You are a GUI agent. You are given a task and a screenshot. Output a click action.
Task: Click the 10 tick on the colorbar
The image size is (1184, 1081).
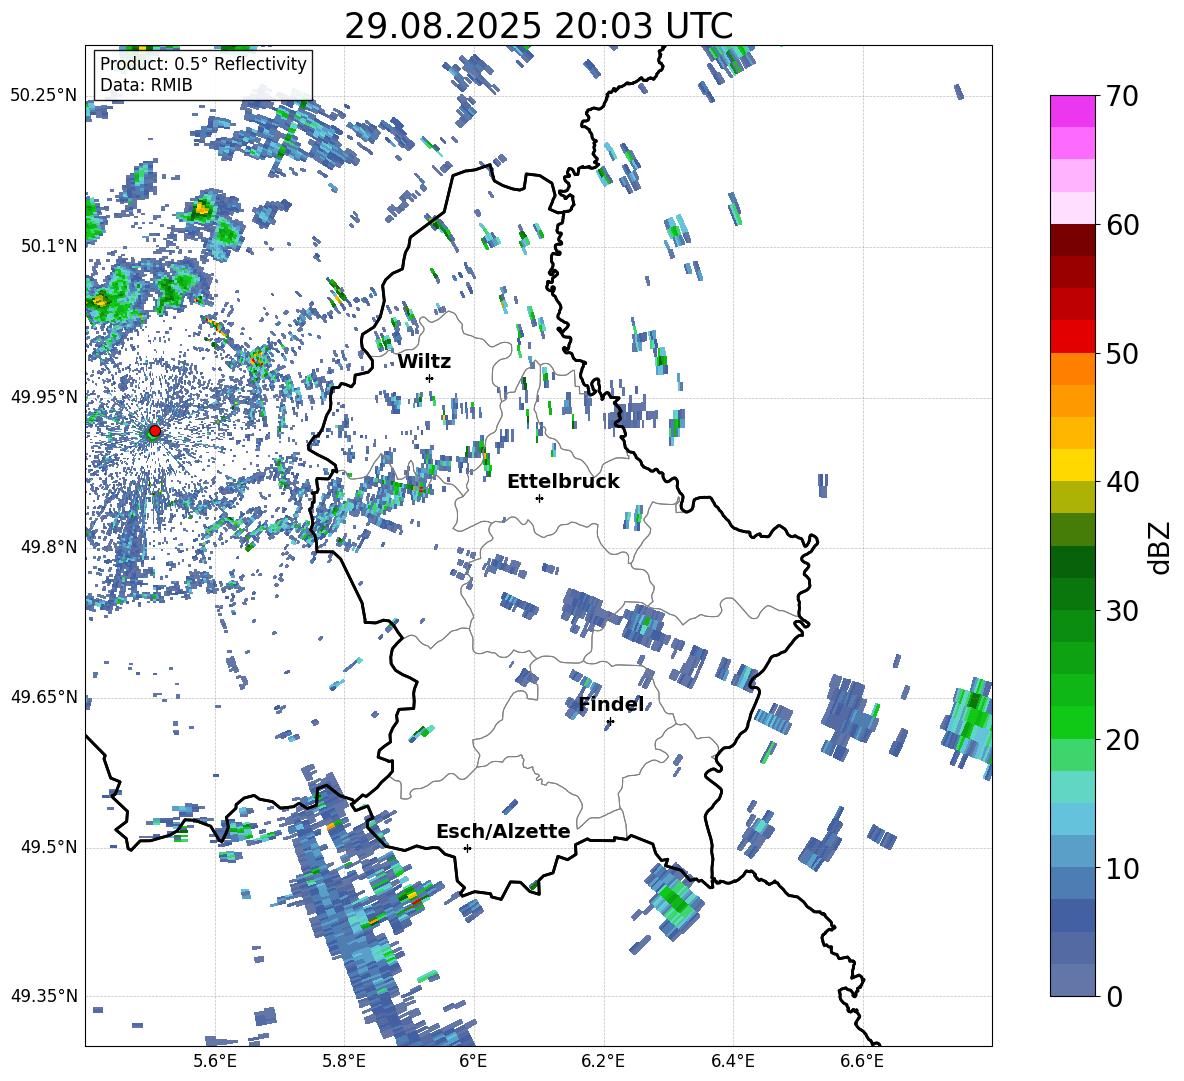[1122, 868]
